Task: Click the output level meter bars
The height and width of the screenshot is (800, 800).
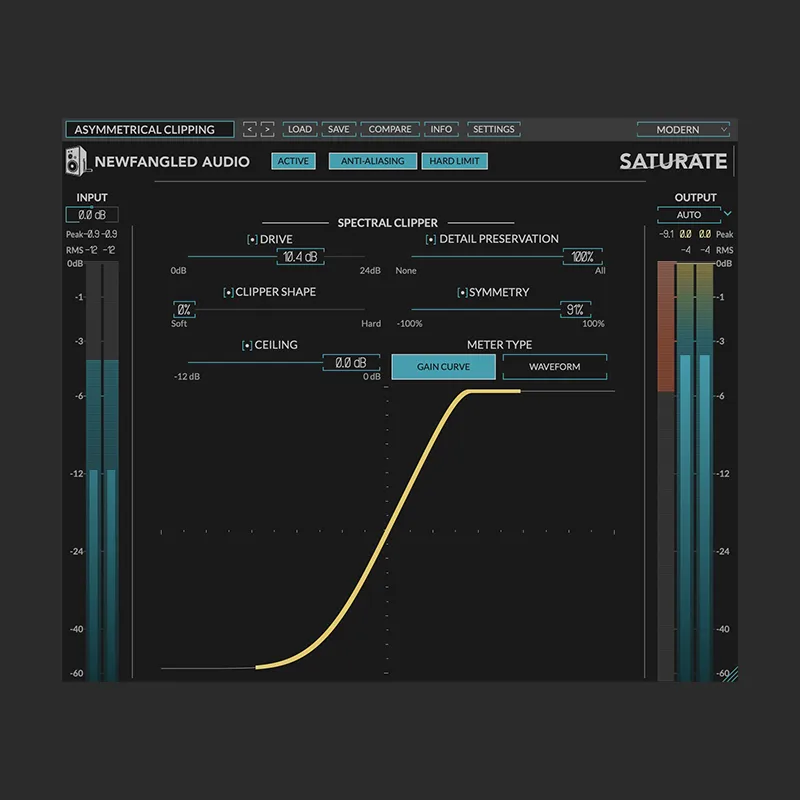Action: tap(695, 472)
